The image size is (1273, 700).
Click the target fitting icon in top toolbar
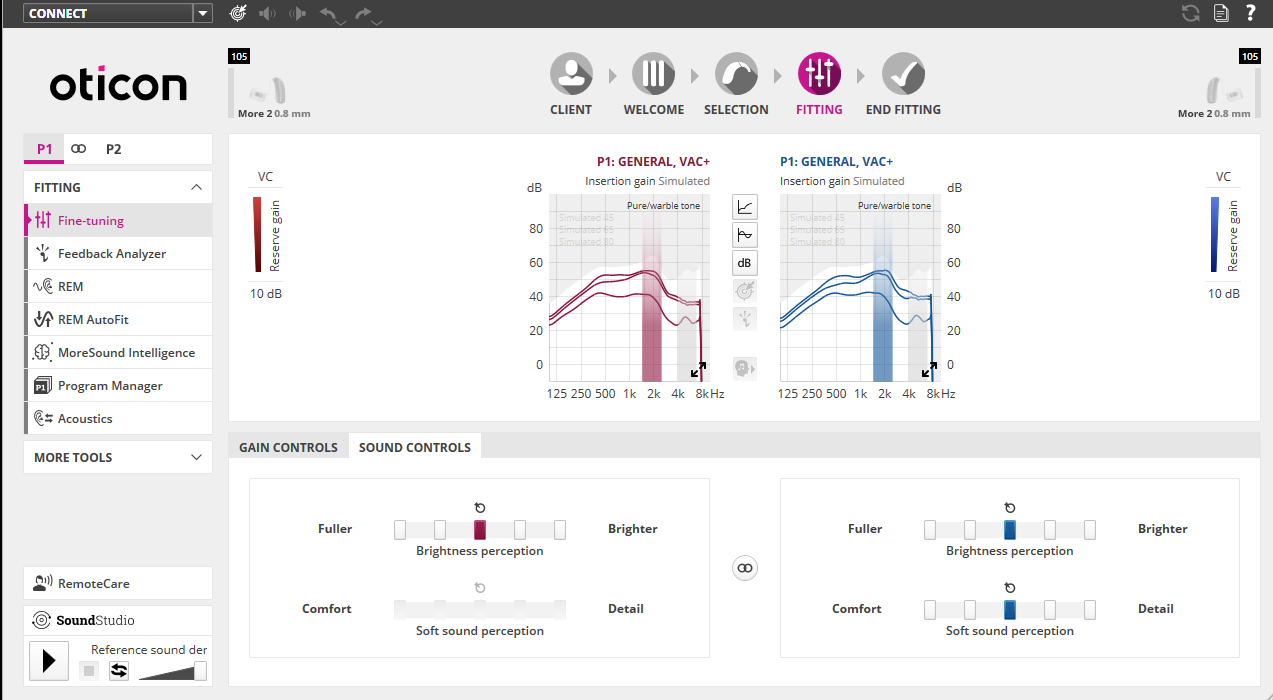click(237, 13)
